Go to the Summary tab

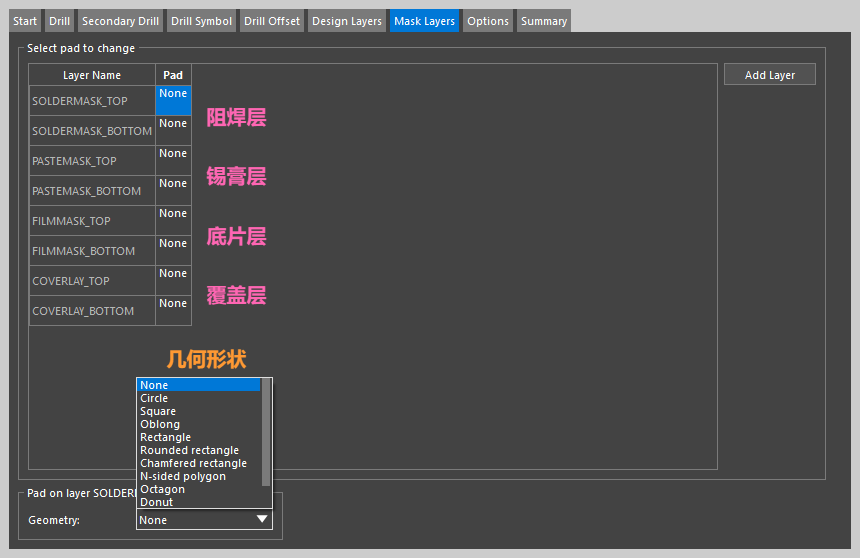click(x=543, y=21)
